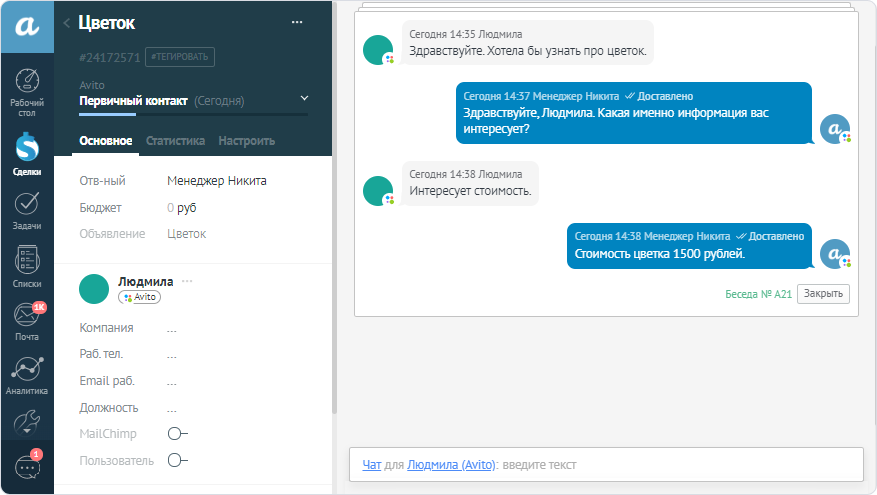Image resolution: width=877 pixels, height=495 pixels.
Task: Open the Рабочий стол dashboard icon
Action: point(27,90)
